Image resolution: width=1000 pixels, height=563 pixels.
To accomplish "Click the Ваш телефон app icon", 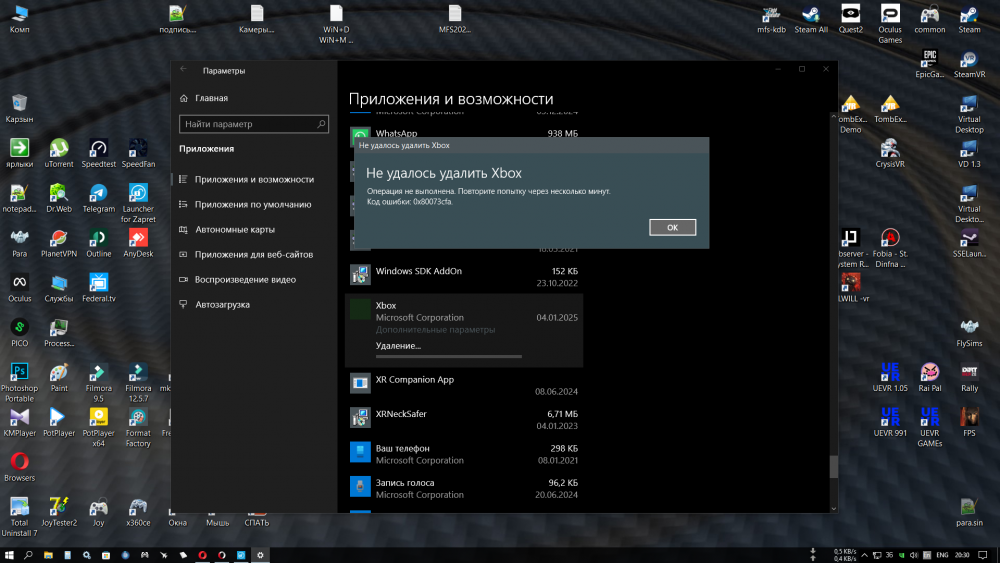I will tap(360, 452).
